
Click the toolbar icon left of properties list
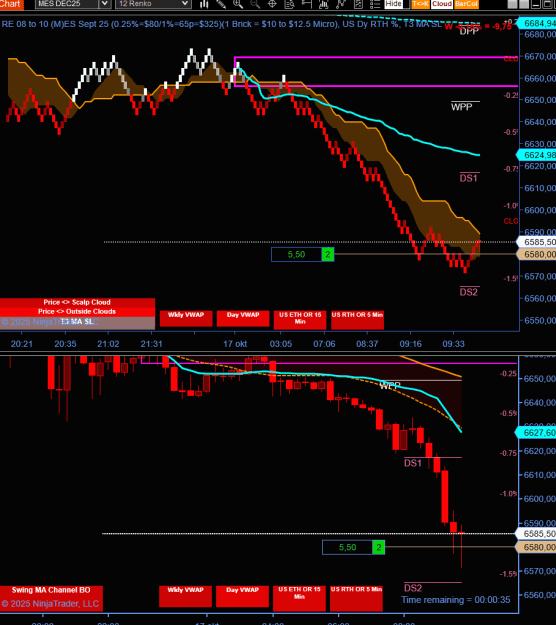click(x=358, y=4)
